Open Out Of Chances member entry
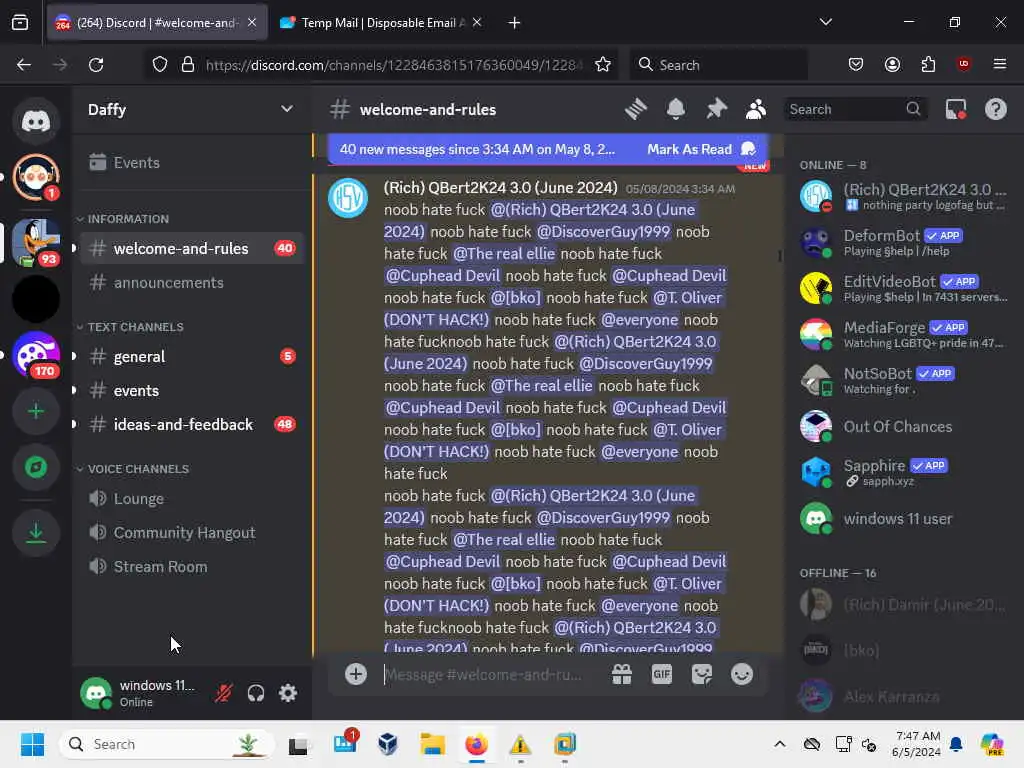This screenshot has height=768, width=1024. (903, 426)
